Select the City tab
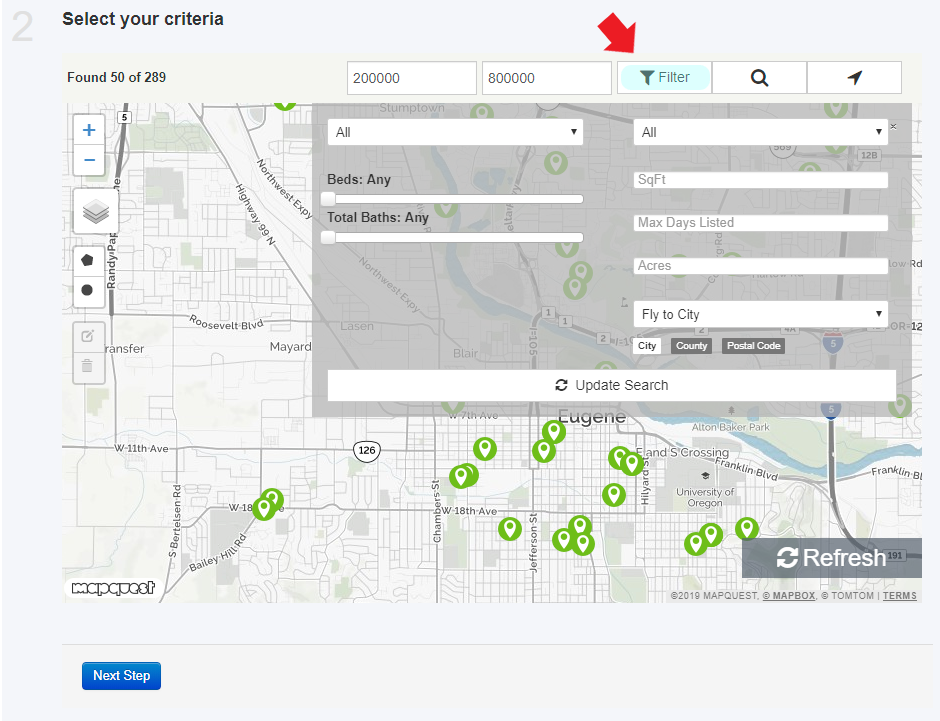The width and height of the screenshot is (940, 721). 647,346
